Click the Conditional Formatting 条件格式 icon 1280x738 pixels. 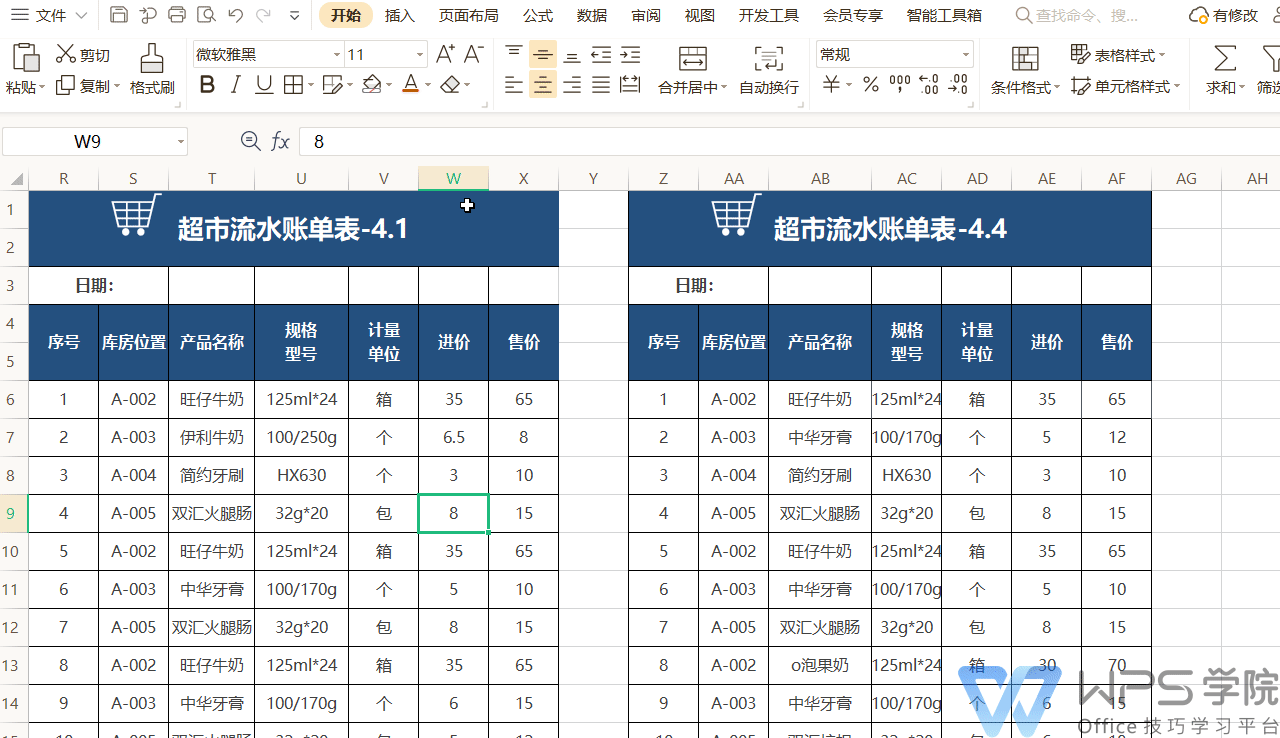point(1025,58)
